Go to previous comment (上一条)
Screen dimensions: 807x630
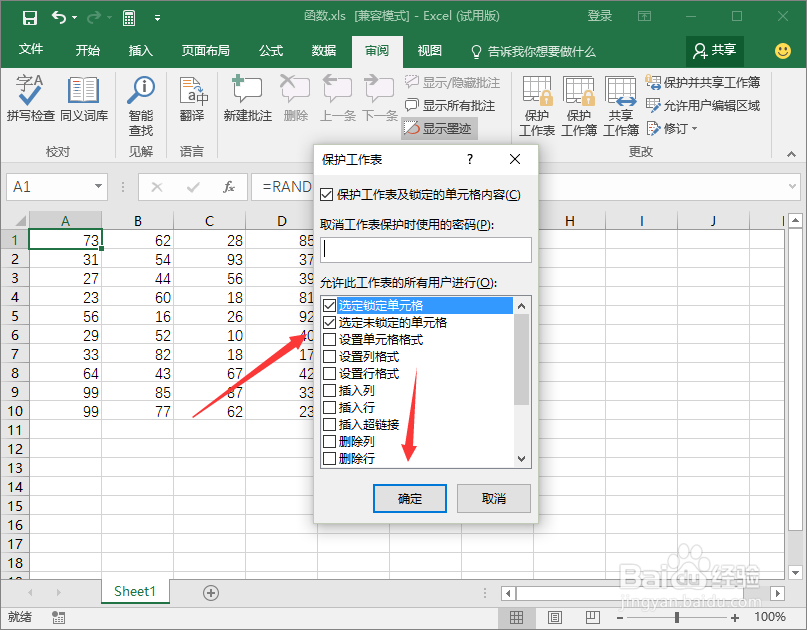pos(338,99)
